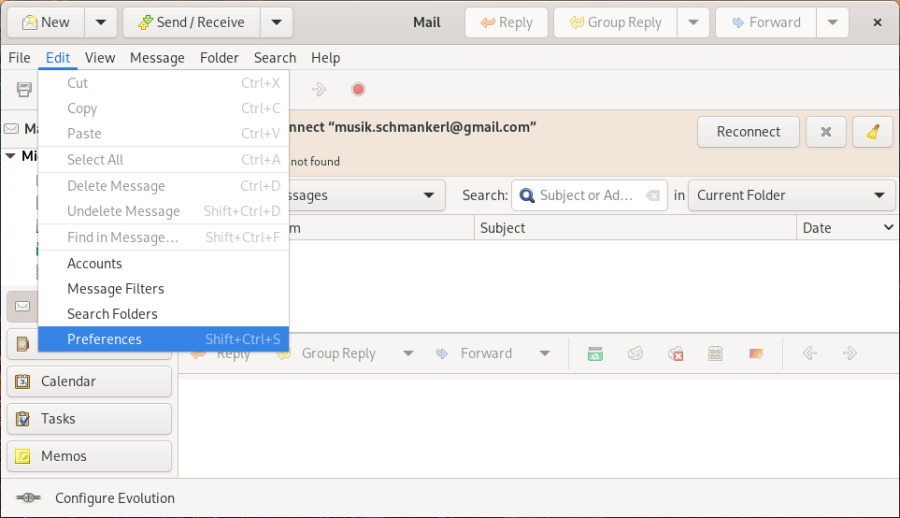
Task: Click the Calendar icon in the sidebar
Action: (23, 381)
